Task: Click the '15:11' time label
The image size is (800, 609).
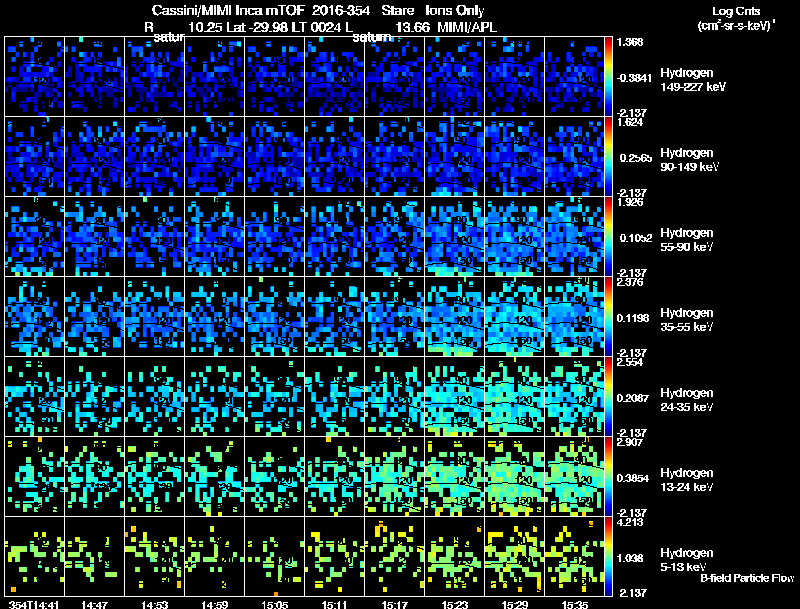Action: coord(334,605)
